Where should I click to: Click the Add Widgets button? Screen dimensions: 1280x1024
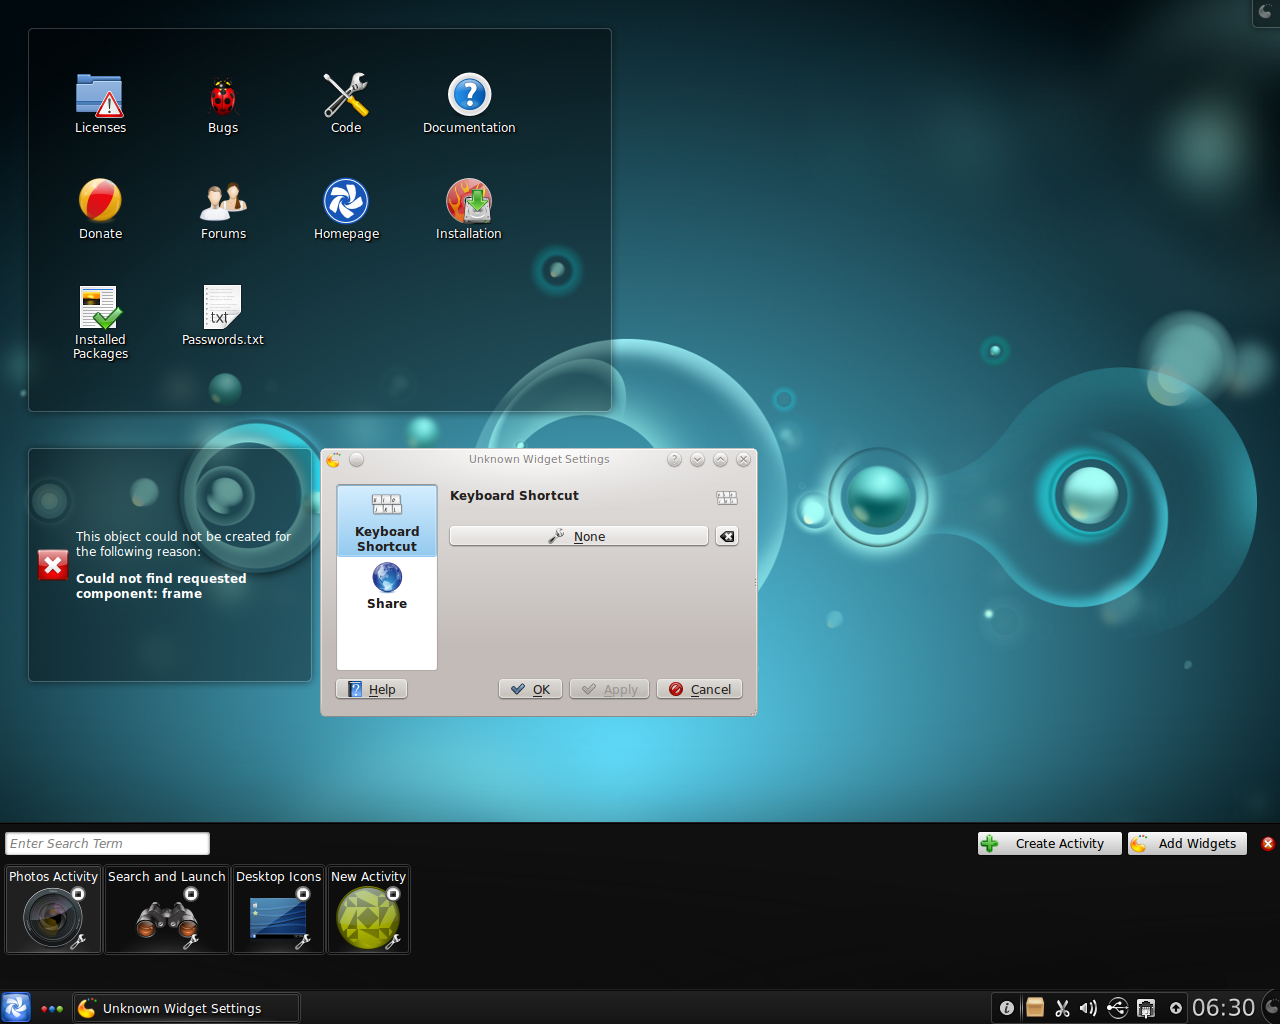click(1188, 843)
